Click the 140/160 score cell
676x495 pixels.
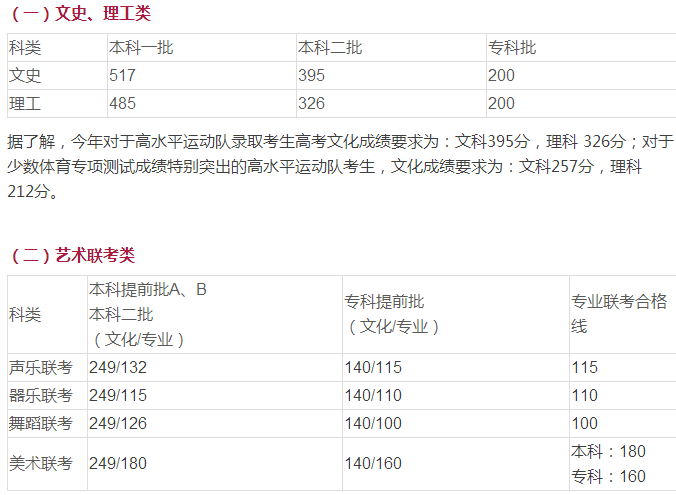373,463
